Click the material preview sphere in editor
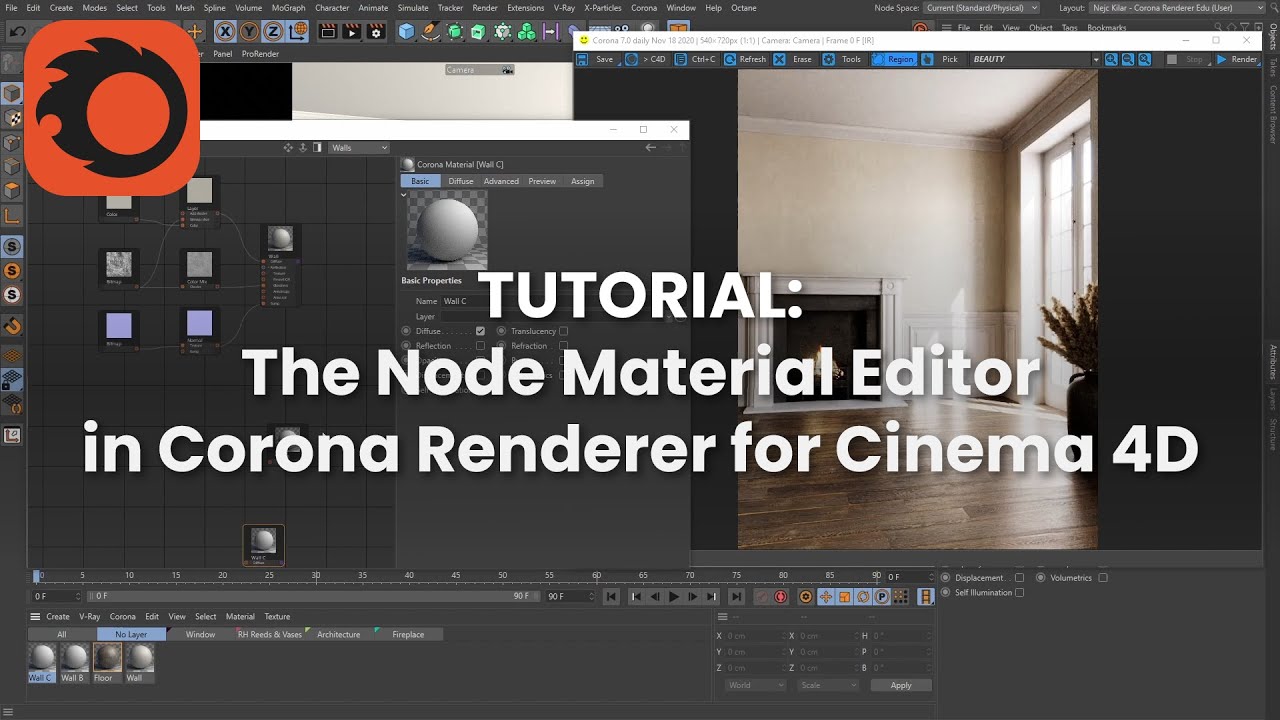1280x720 pixels. (x=447, y=229)
